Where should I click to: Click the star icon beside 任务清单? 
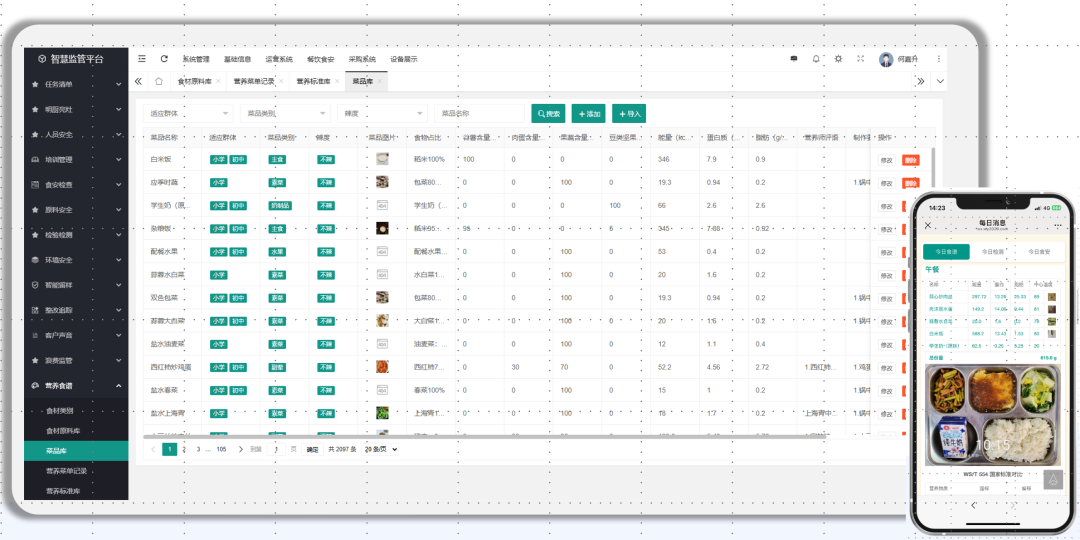tap(35, 84)
